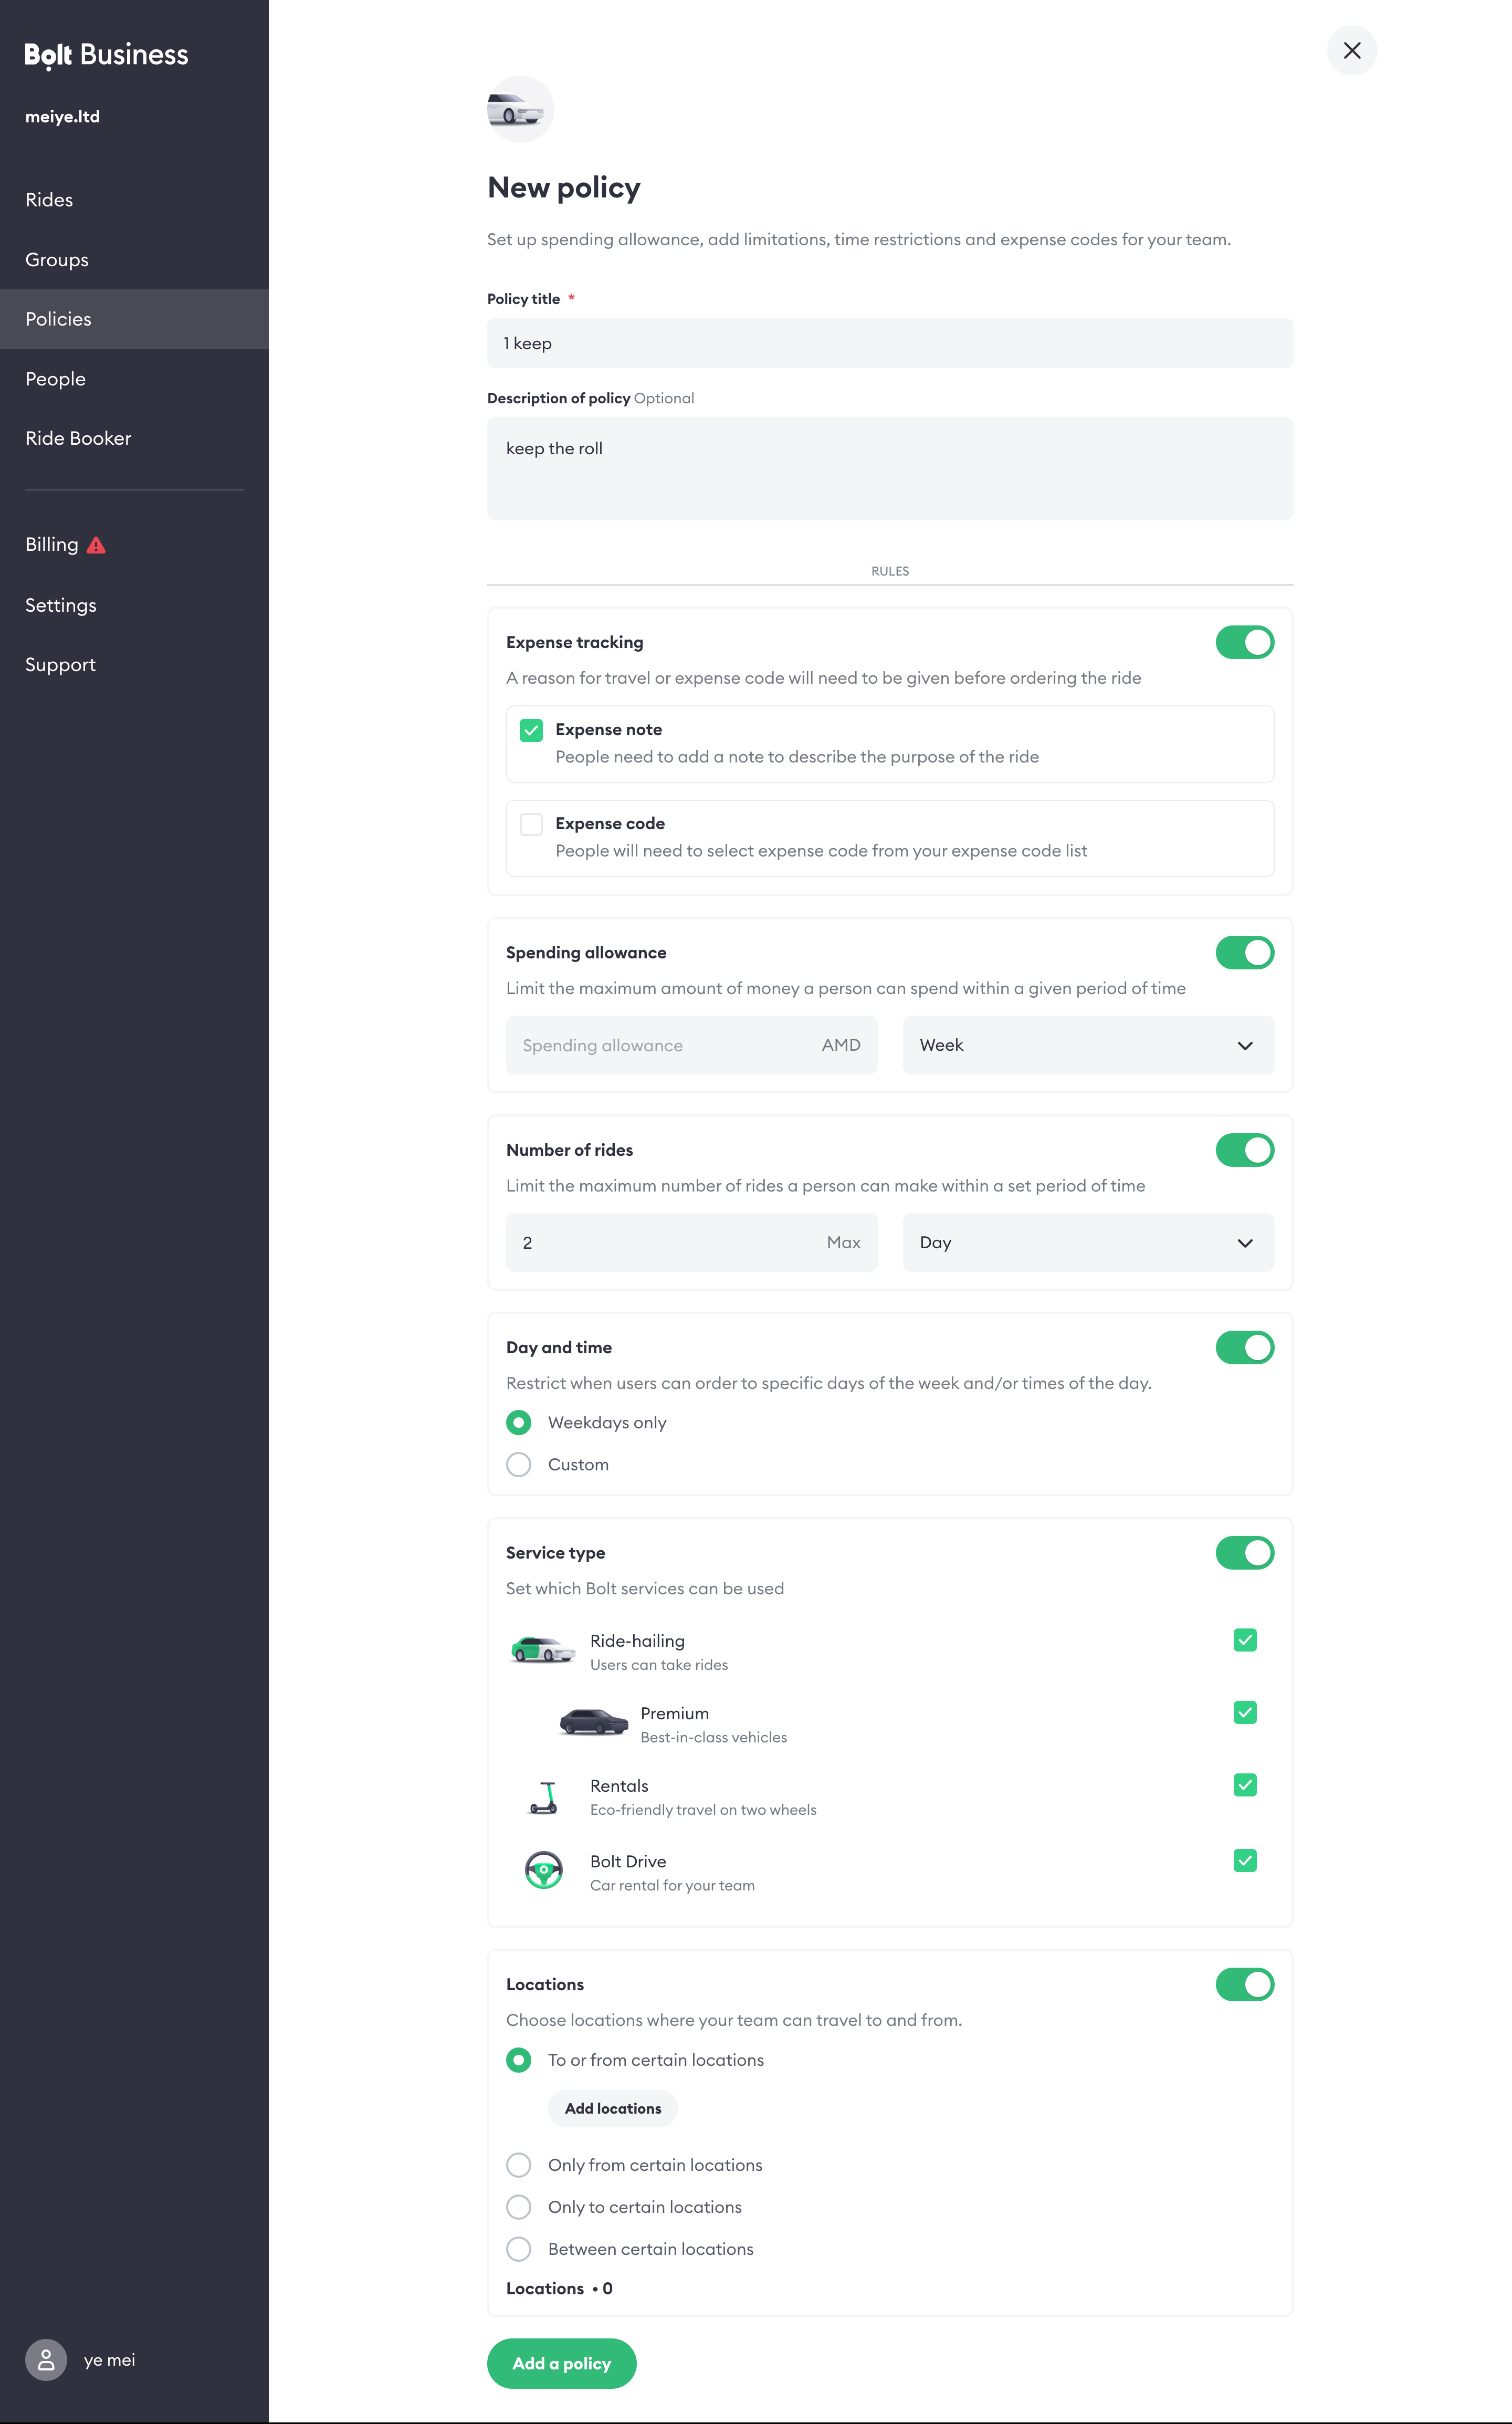Close the New policy dialog with X
Screen dimensions: 1512x2424
pyautogui.click(x=1351, y=51)
